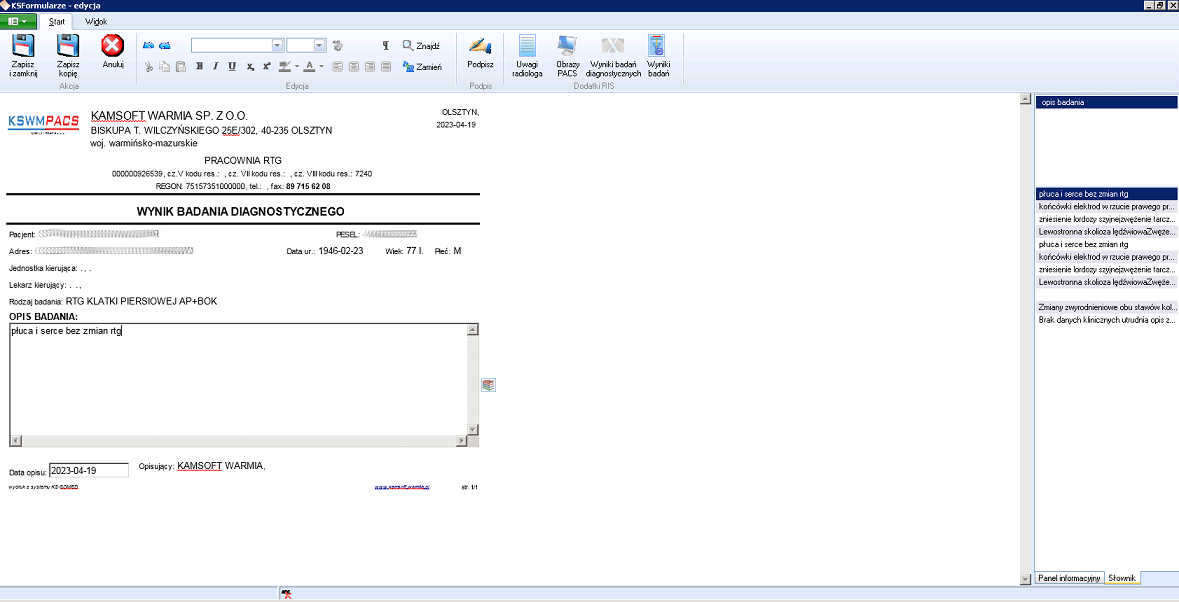
Task: Click Zapisz i zamknij save icon
Action: (23, 46)
